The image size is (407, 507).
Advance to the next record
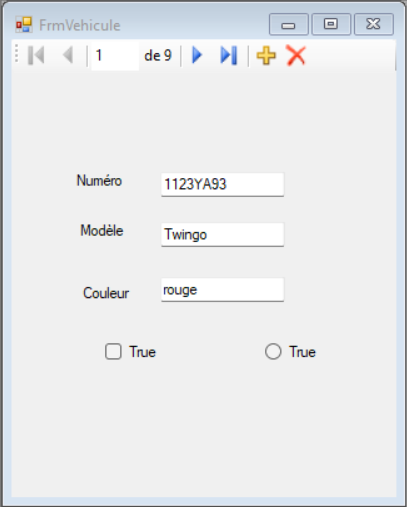coord(197,55)
